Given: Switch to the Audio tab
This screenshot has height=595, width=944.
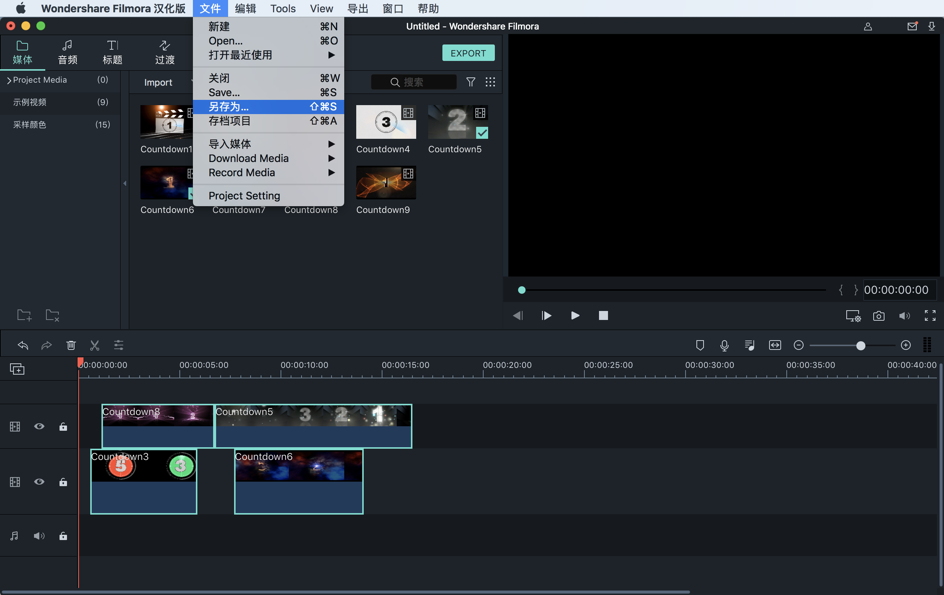Looking at the screenshot, I should (67, 52).
